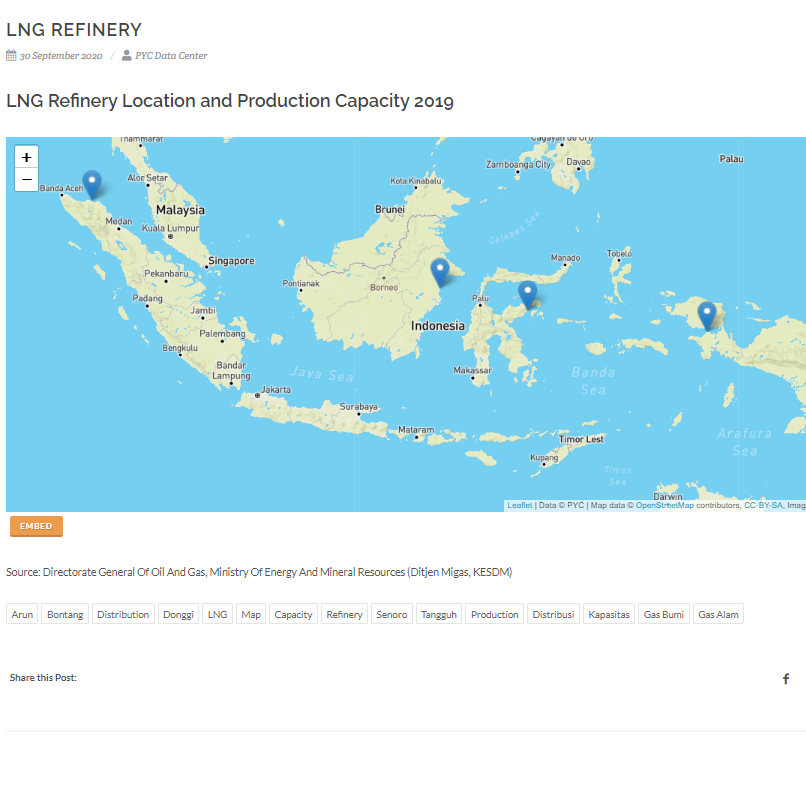Open the Senoro tag
Image resolution: width=806 pixels, height=806 pixels.
[392, 614]
